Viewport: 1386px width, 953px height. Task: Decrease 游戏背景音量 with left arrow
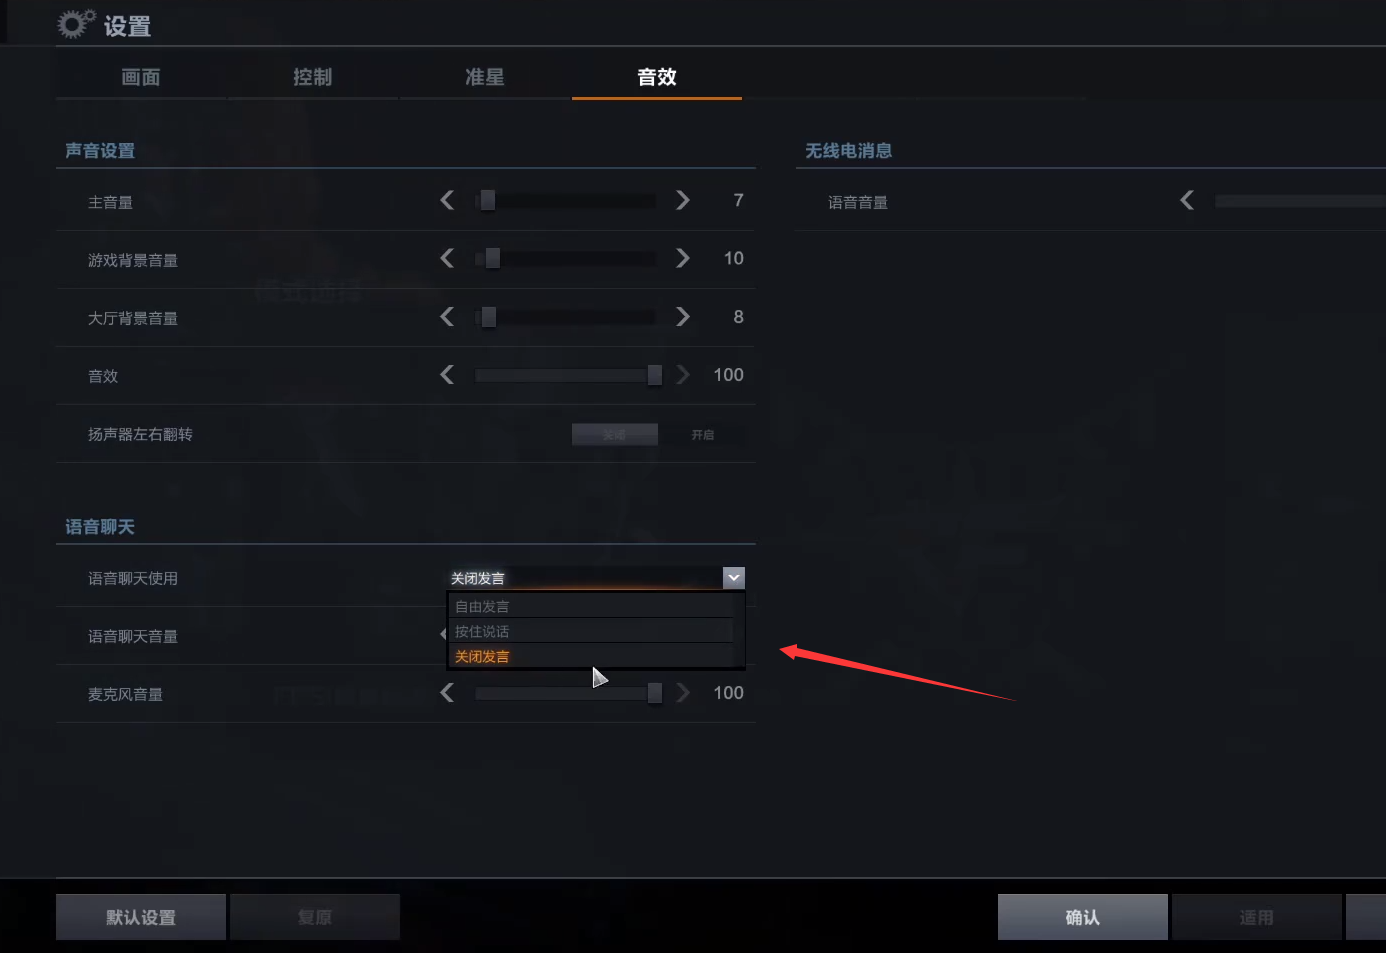(x=447, y=258)
